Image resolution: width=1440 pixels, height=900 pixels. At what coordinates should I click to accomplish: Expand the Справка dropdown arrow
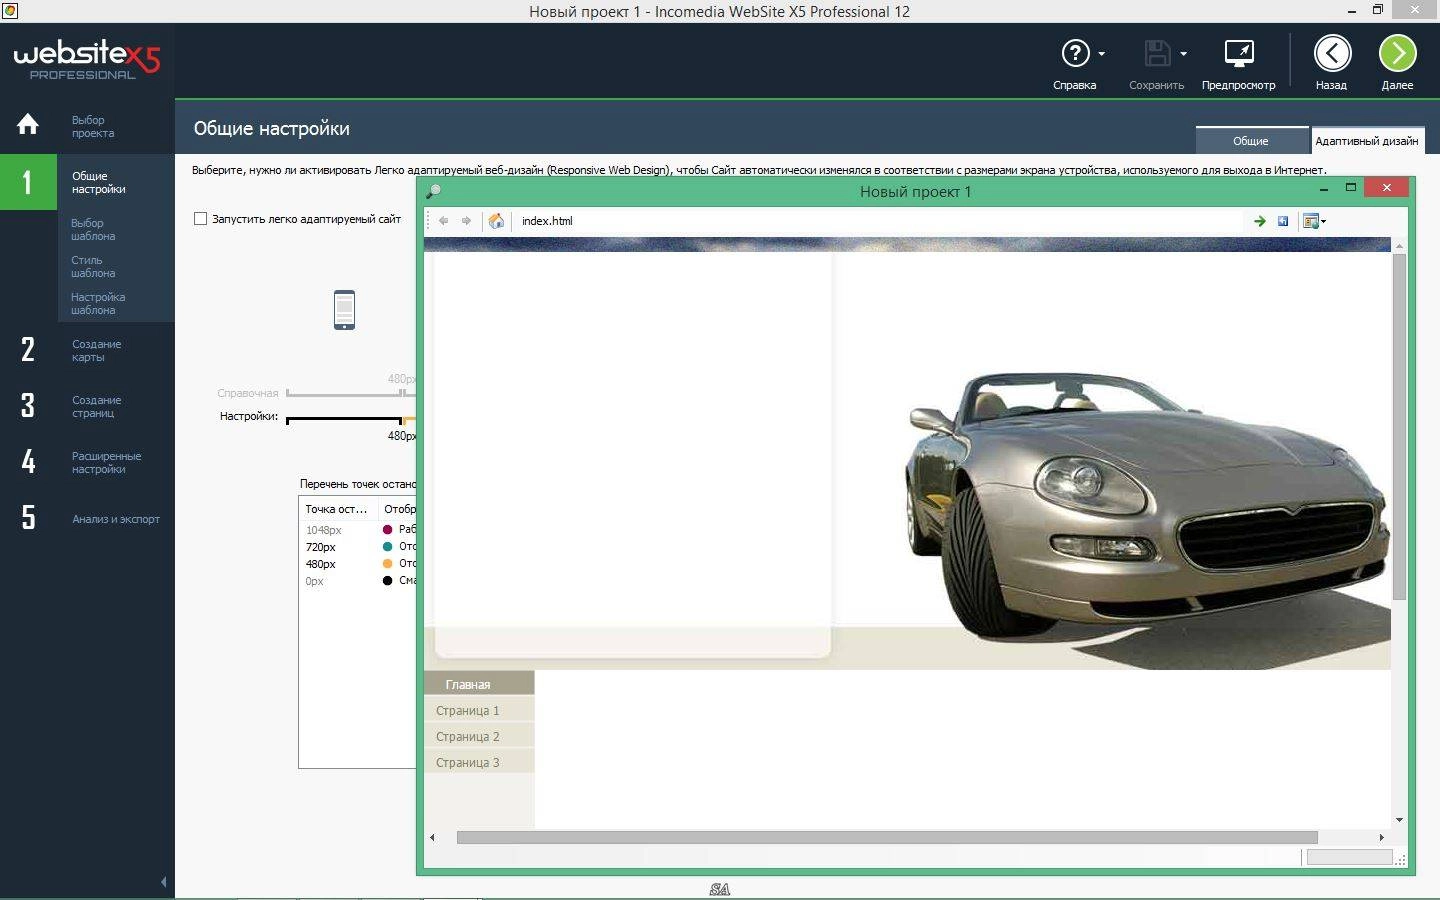pyautogui.click(x=1102, y=54)
